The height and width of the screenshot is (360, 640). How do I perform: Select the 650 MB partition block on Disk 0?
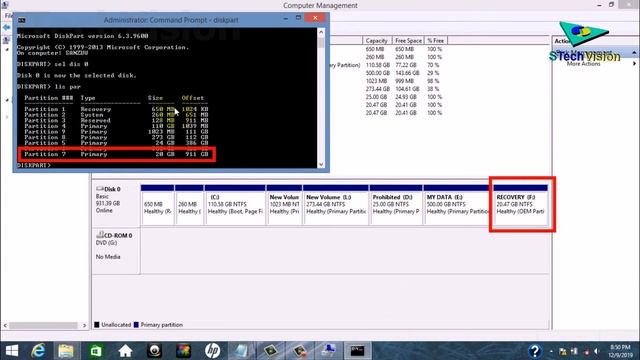(158, 204)
